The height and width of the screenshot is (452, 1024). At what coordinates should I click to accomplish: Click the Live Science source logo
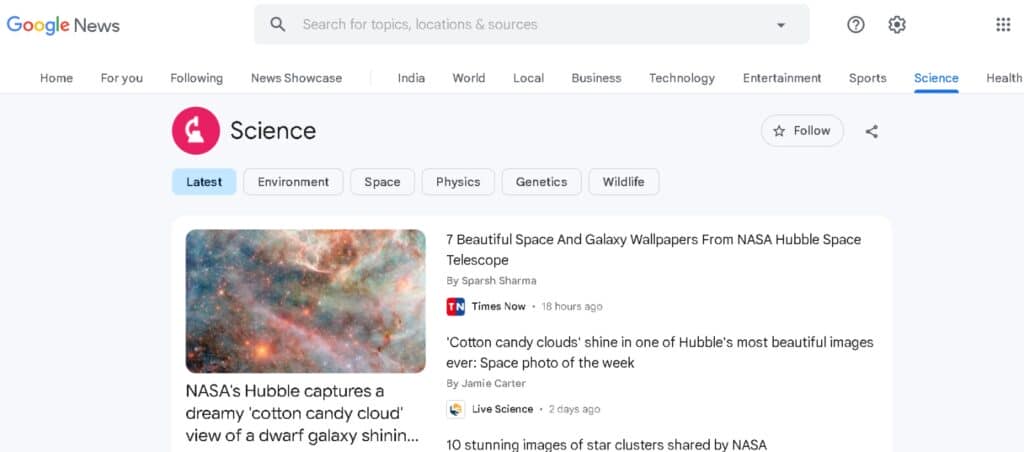pos(456,409)
